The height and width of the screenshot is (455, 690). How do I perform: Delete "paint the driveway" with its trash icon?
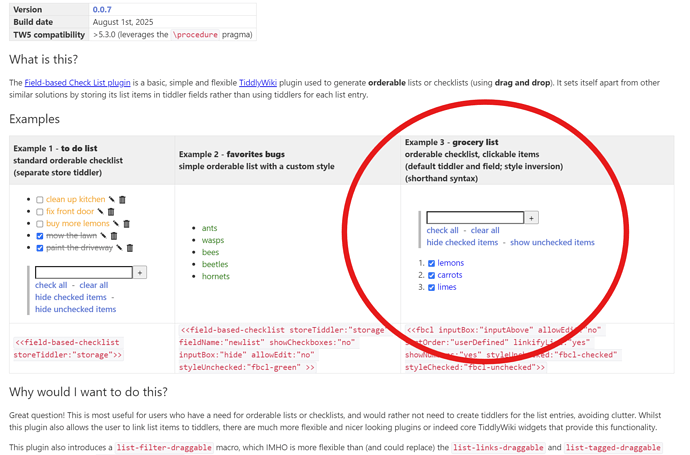pyautogui.click(x=130, y=248)
